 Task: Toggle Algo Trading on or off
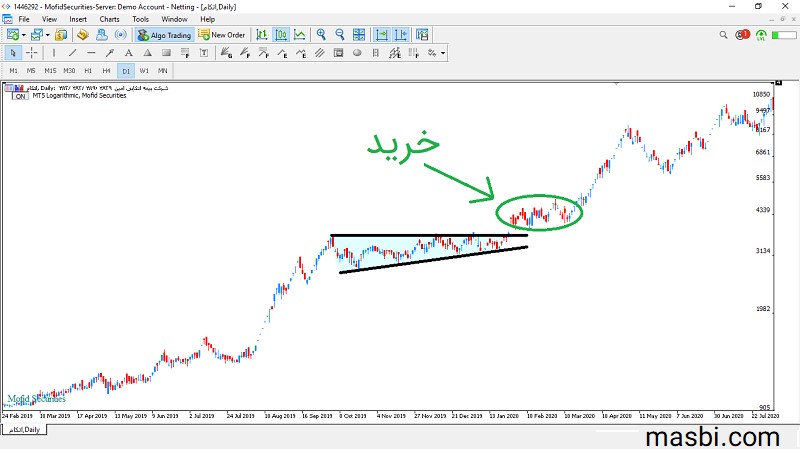point(164,35)
